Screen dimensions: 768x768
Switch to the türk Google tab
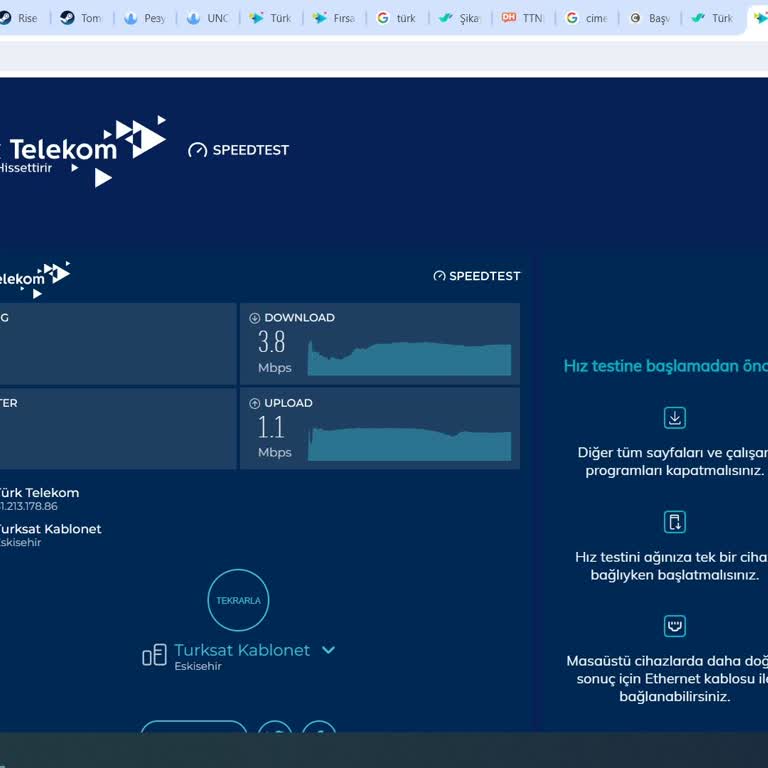pyautogui.click(x=397, y=18)
